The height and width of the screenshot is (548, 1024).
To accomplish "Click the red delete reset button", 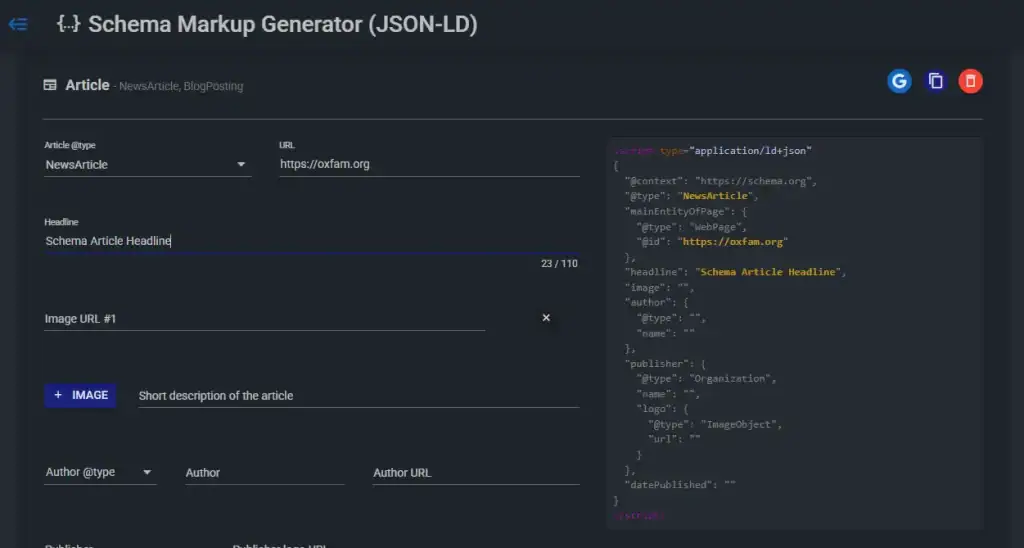I will 970,81.
